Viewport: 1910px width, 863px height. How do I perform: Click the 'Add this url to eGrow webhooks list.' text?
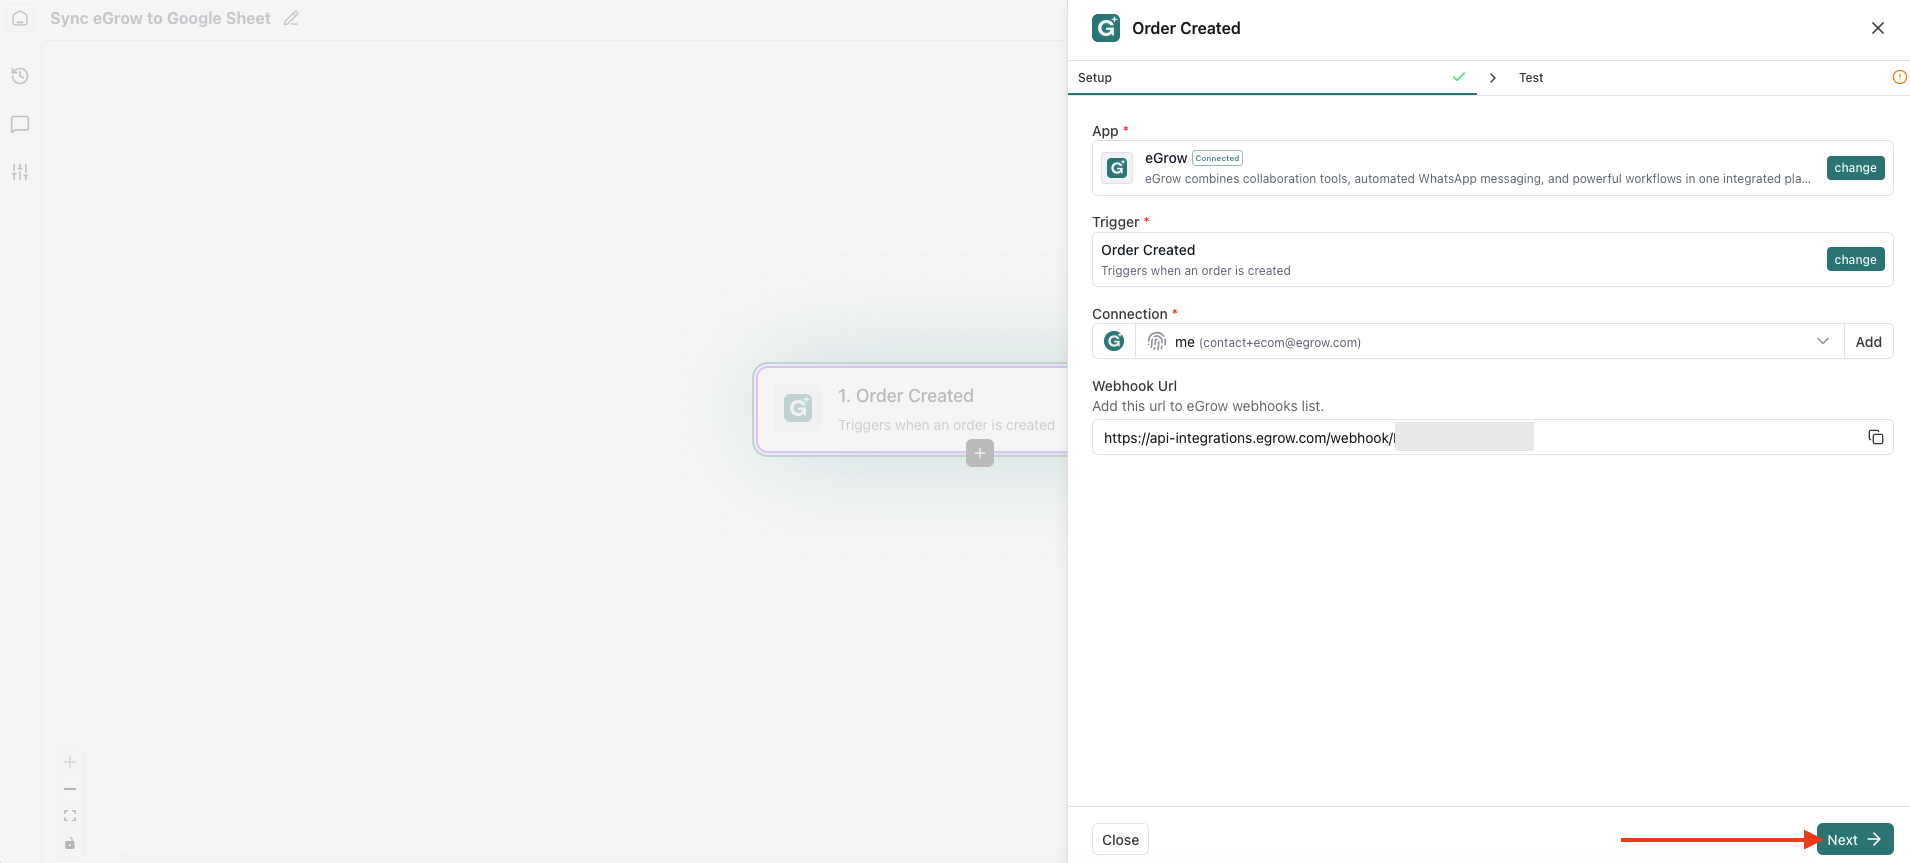coord(1208,406)
